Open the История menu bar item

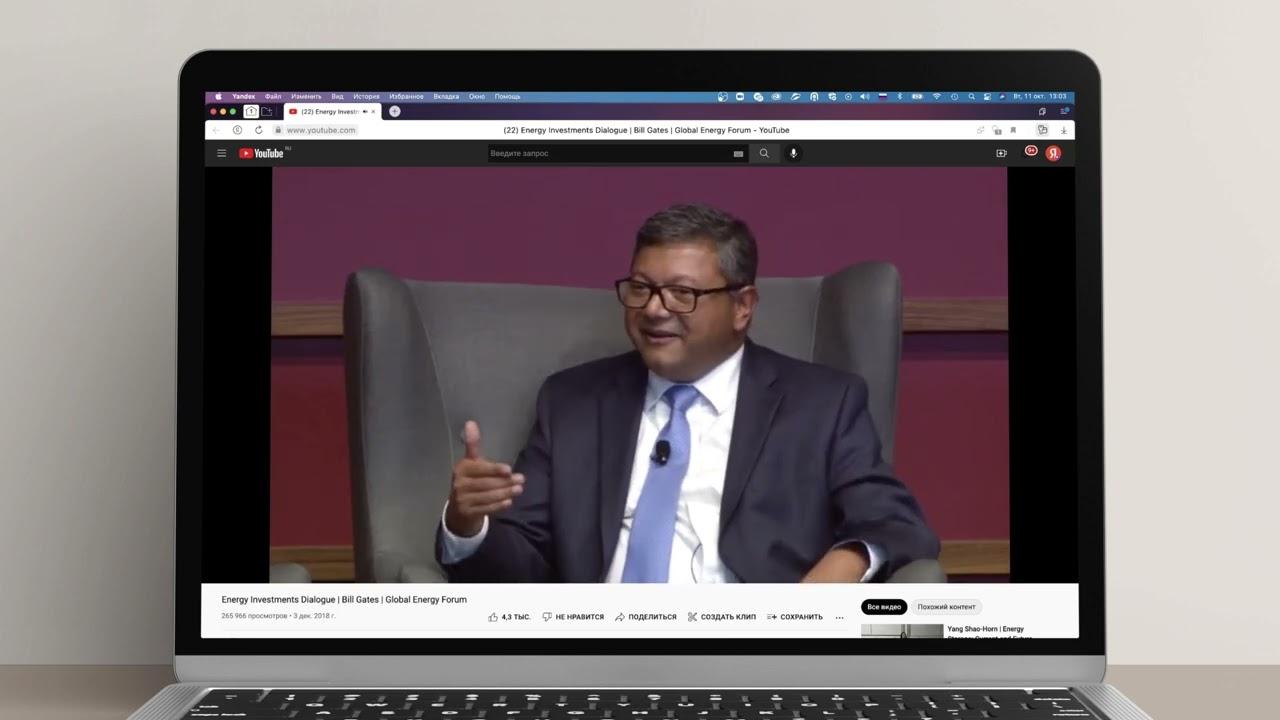coord(366,97)
